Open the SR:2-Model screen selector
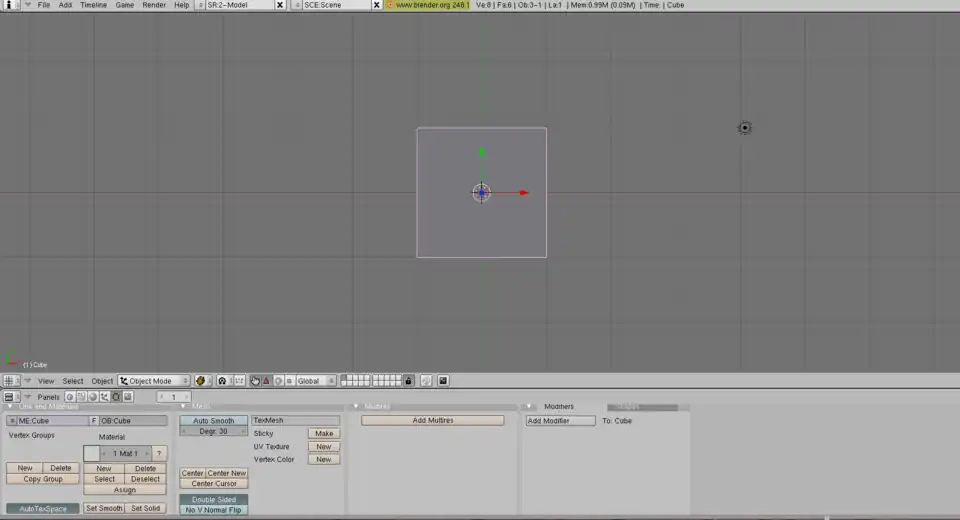 200,5
